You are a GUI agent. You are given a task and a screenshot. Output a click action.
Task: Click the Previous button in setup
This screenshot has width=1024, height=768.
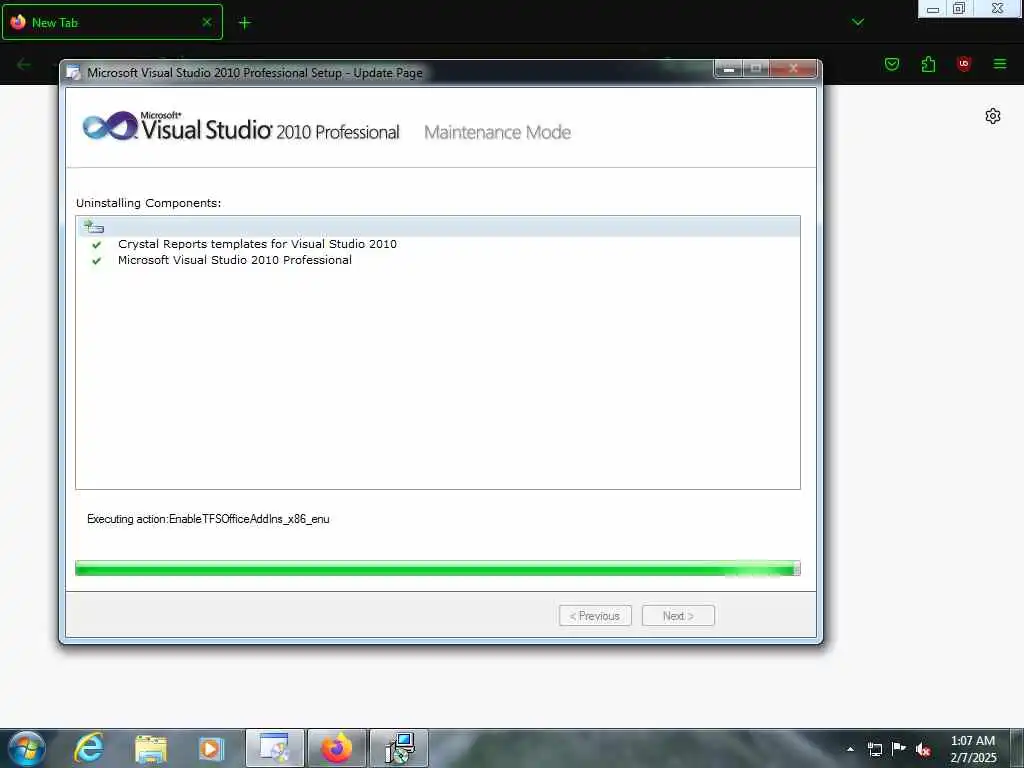click(x=595, y=615)
